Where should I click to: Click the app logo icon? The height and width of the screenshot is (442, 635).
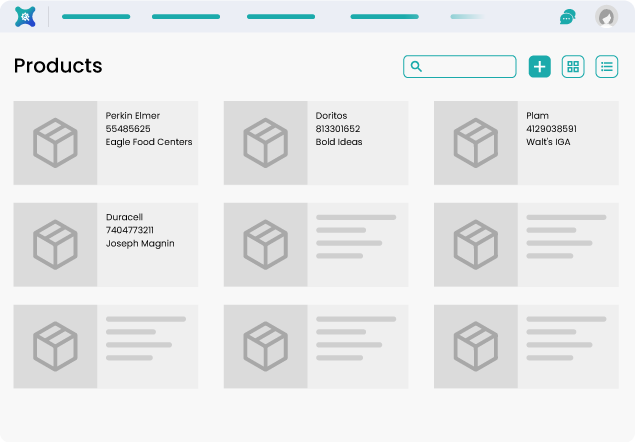(x=24, y=16)
